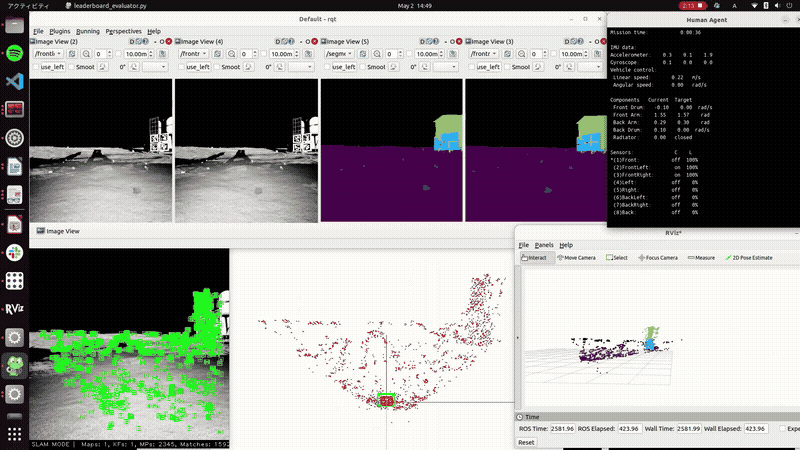Open rqt Perspectives menu

coord(123,31)
